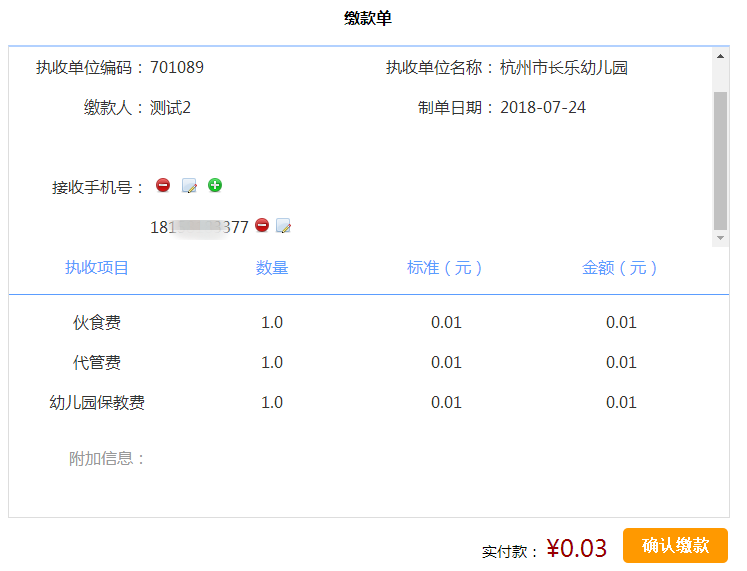Select the 金额（元） column header
The width and height of the screenshot is (747, 571).
click(x=621, y=268)
